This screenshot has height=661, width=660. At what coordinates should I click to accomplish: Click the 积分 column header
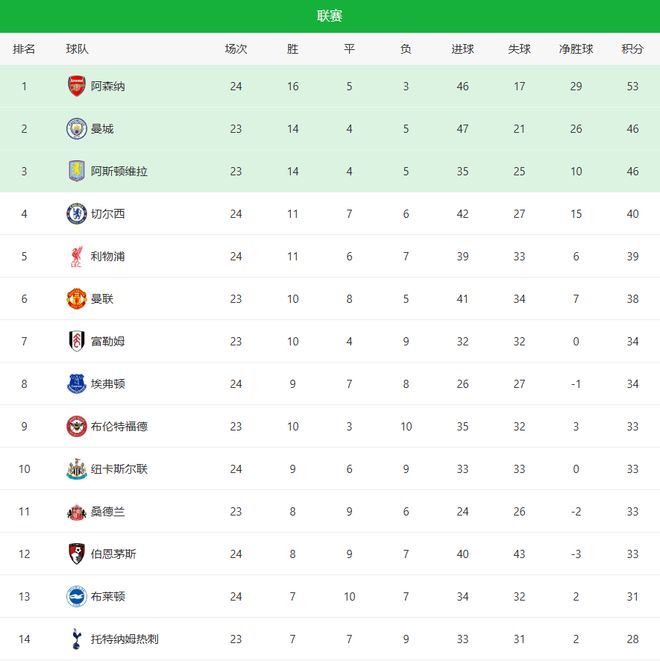632,49
